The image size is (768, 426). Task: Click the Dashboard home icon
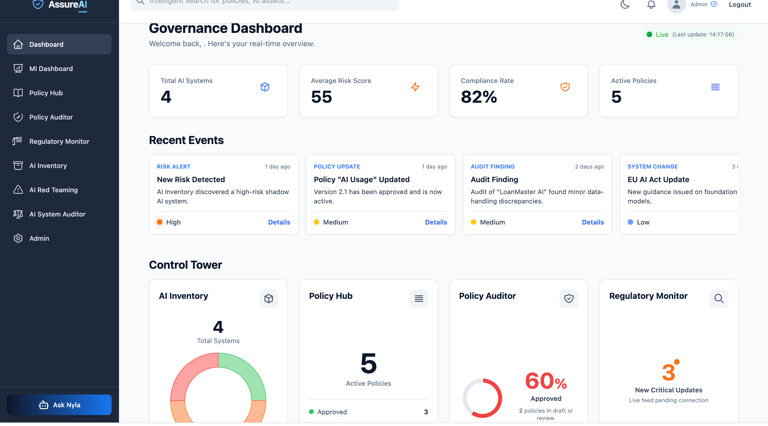[18, 44]
